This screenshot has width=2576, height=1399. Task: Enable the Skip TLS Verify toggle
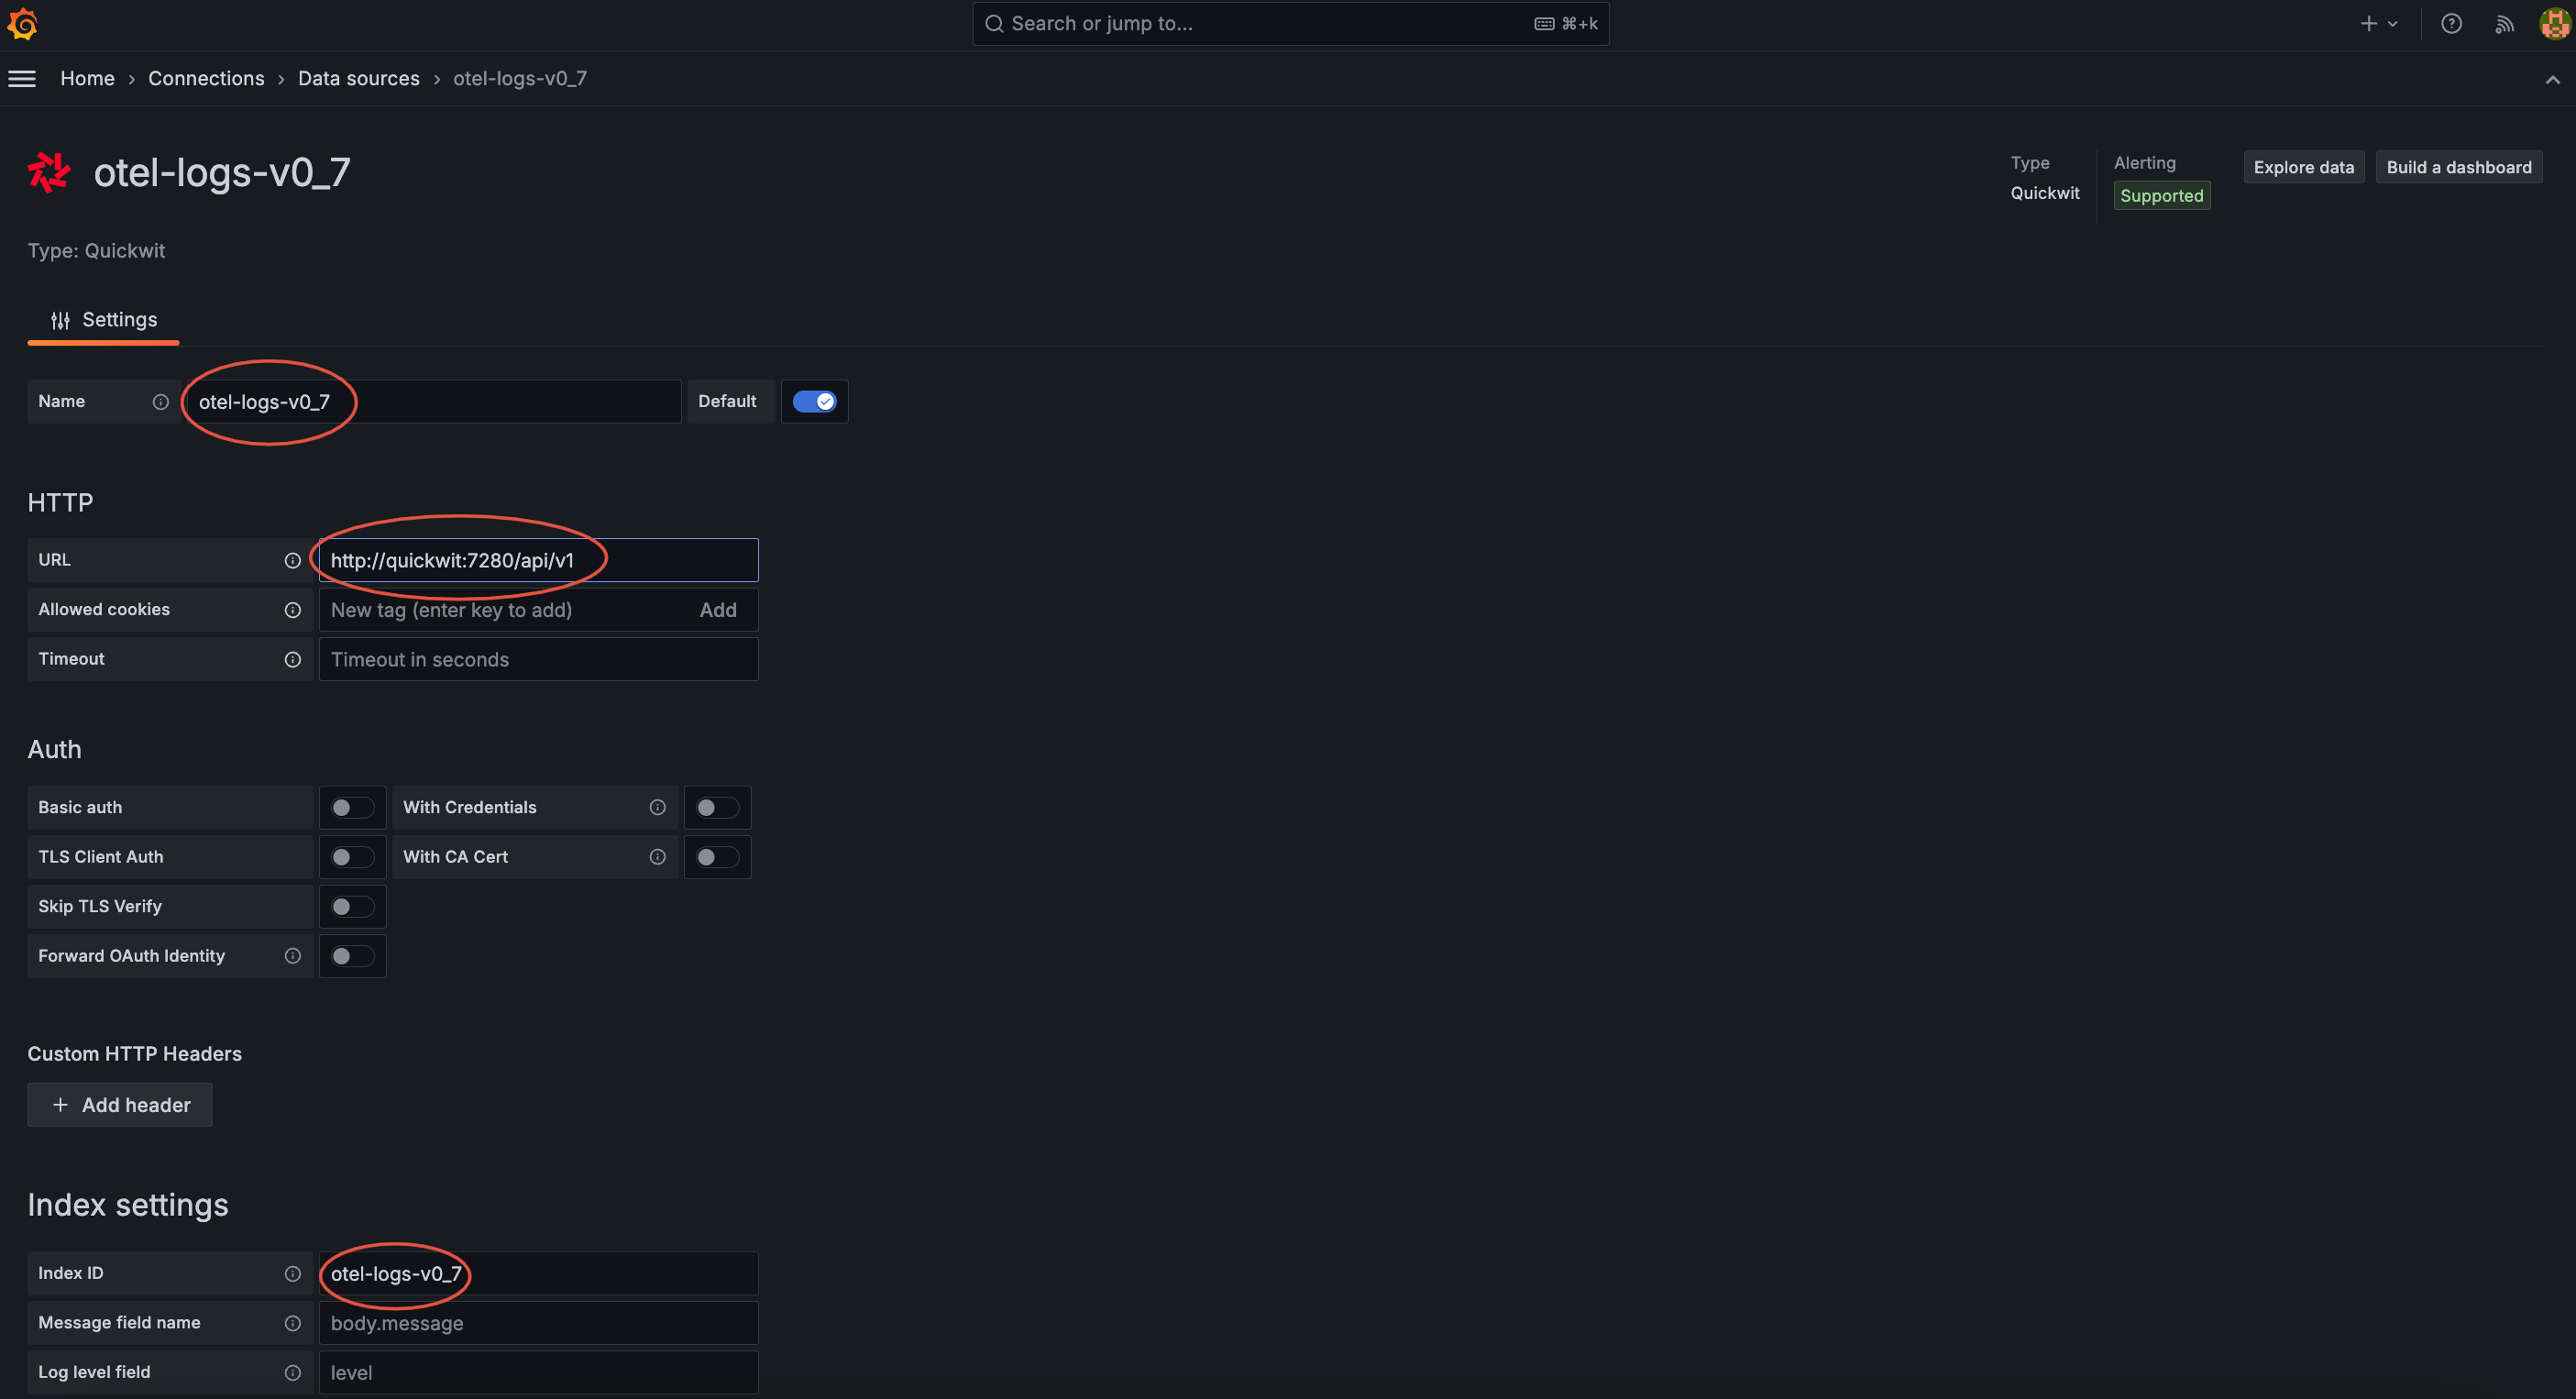[x=352, y=907]
